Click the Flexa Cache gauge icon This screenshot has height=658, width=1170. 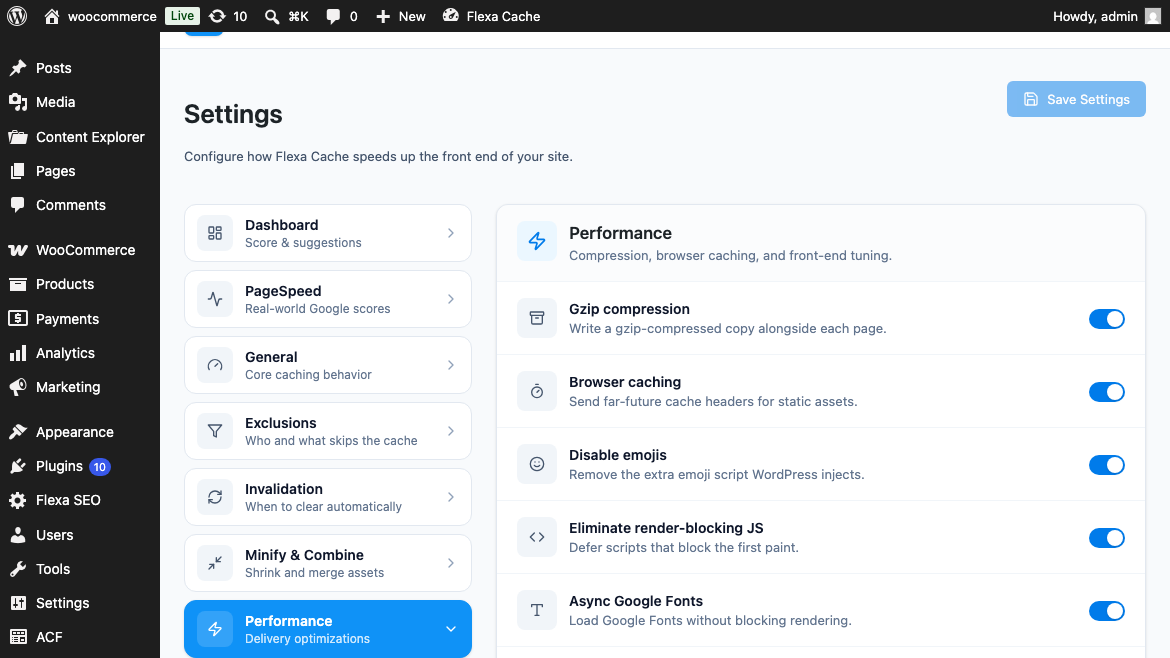pos(451,16)
